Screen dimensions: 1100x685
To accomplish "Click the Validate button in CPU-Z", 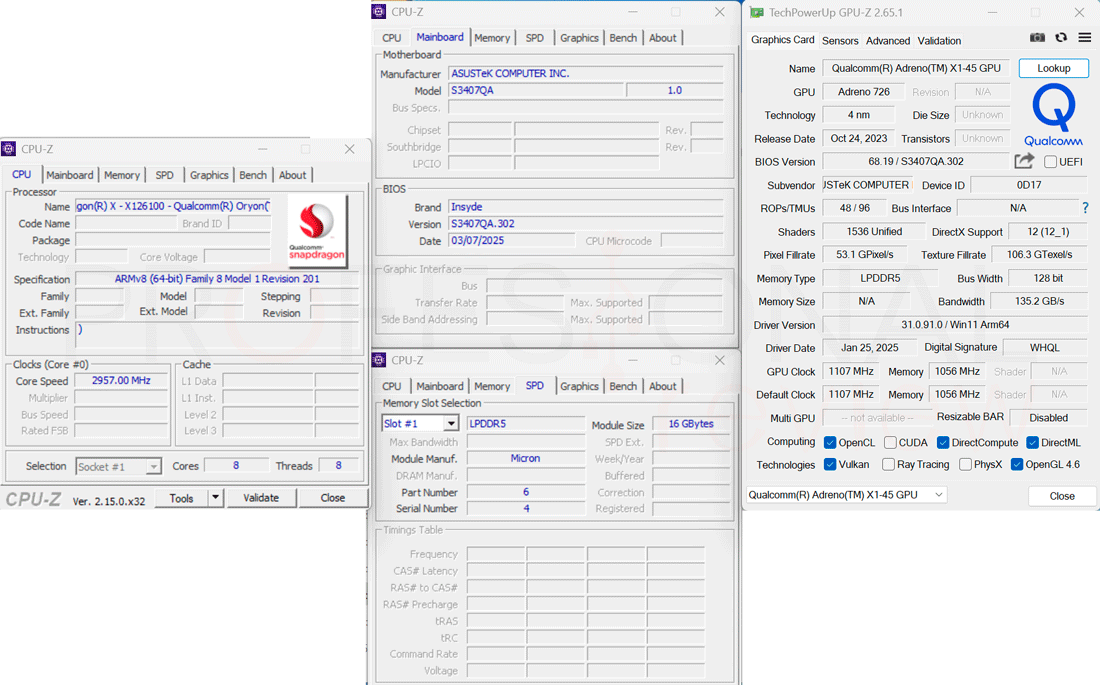I will click(x=261, y=498).
